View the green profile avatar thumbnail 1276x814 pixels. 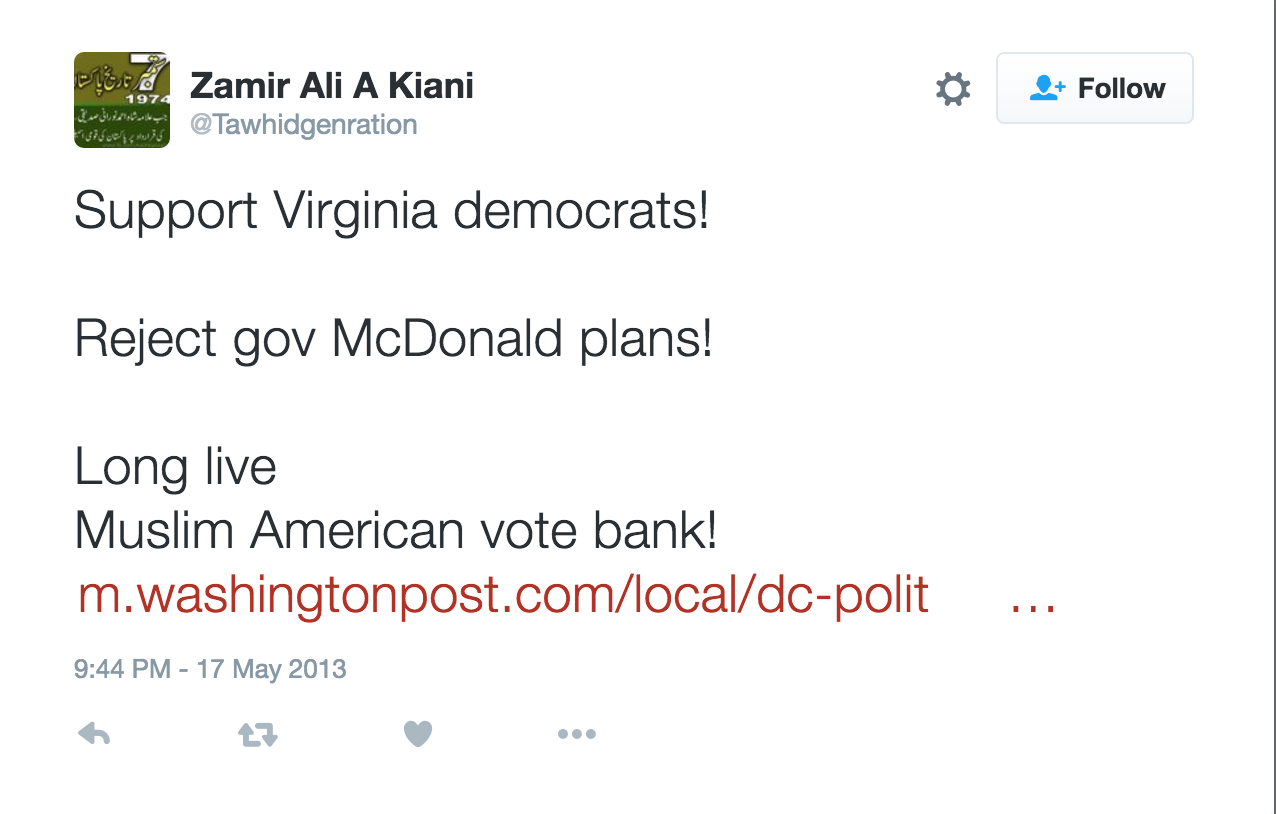[122, 100]
